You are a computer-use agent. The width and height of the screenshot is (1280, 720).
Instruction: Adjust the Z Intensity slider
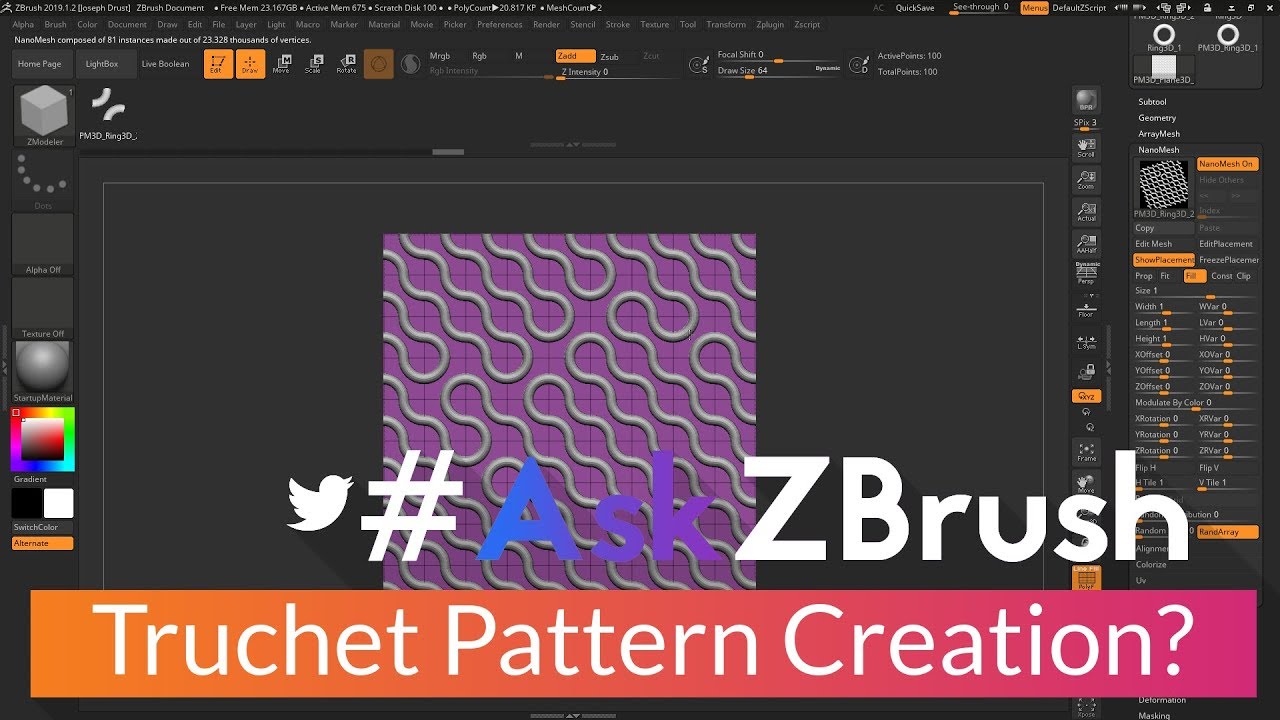[620, 72]
